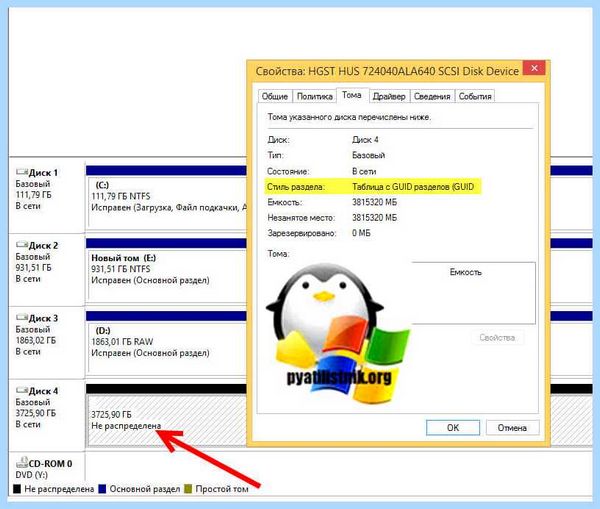This screenshot has width=600, height=509.
Task: Click olive Простой том legend swatch
Action: pyautogui.click(x=188, y=489)
